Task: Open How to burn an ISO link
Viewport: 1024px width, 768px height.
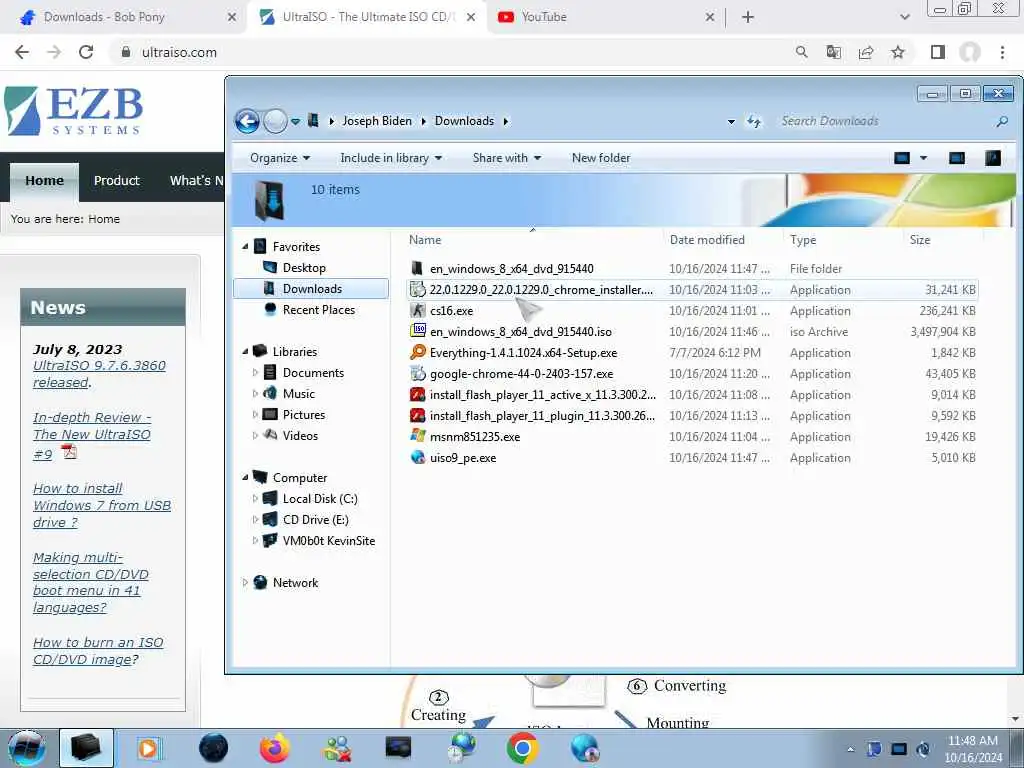Action: pos(98,651)
